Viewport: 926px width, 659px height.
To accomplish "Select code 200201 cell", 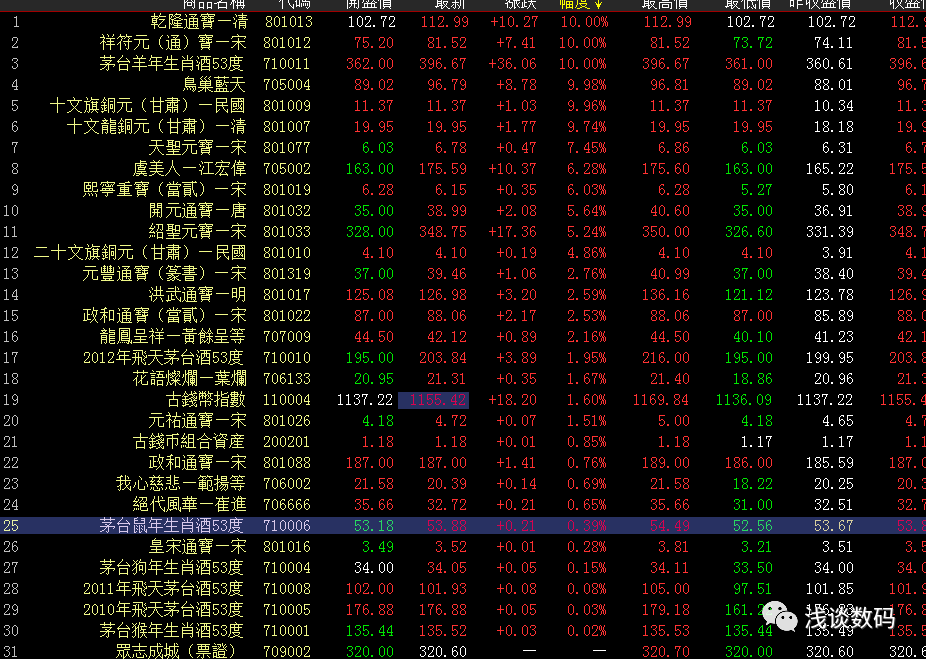I will tap(287, 442).
